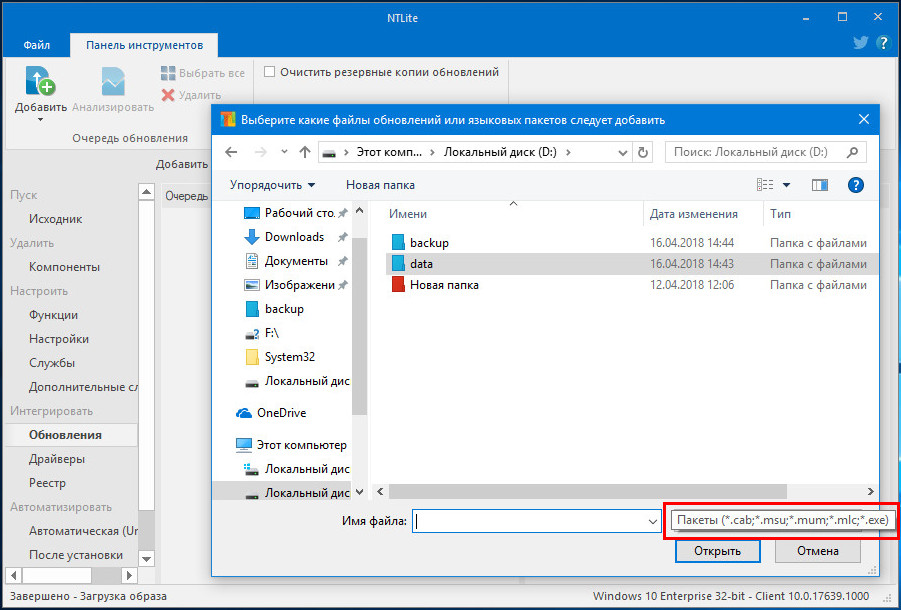The height and width of the screenshot is (610, 901).
Task: Open Реестр page in NTLite sidebar
Action: coord(48,483)
